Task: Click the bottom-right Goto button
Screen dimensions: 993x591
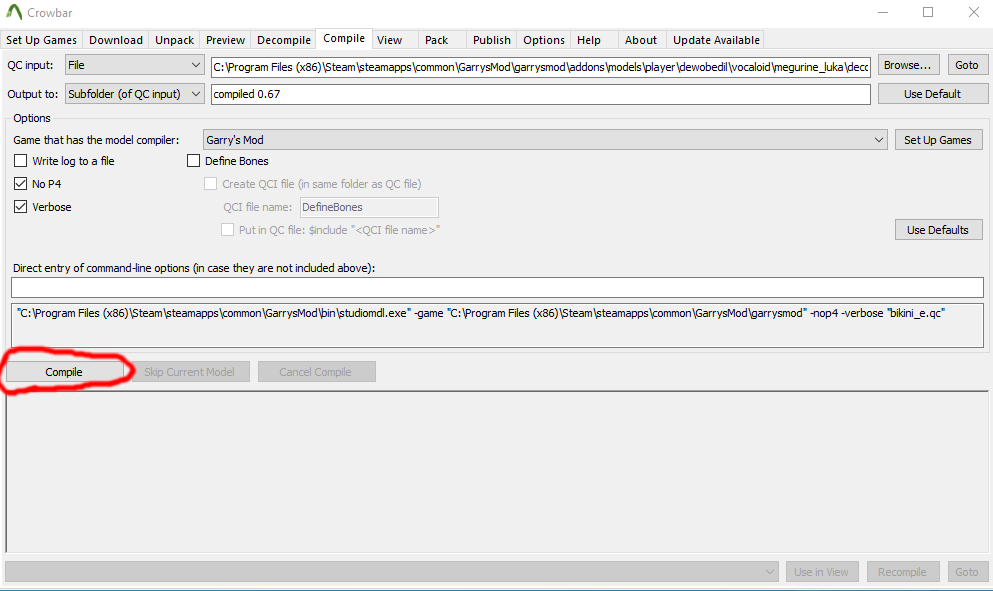Action: pyautogui.click(x=967, y=572)
